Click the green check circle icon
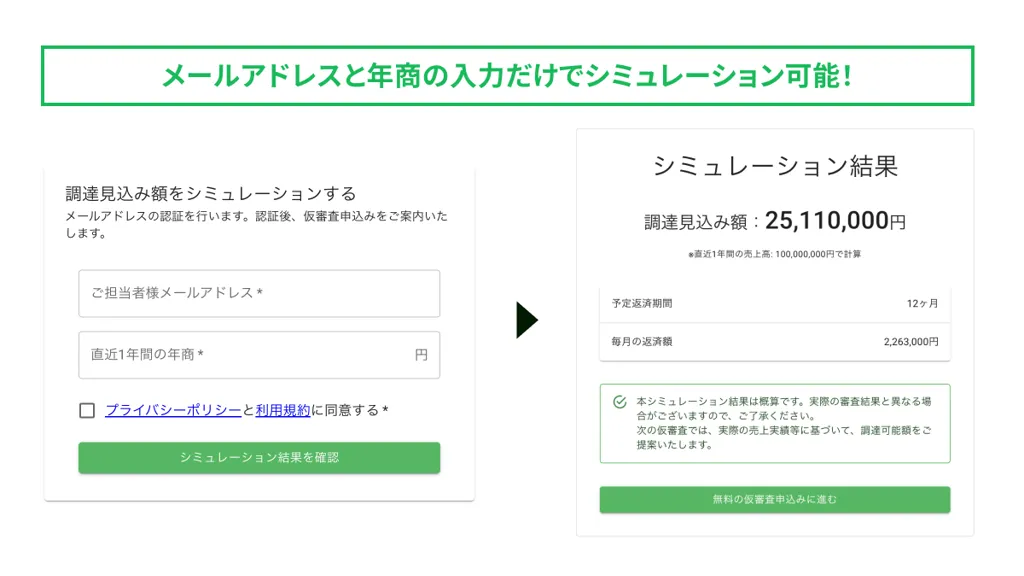Screen dimensions: 1024x576 [620, 402]
